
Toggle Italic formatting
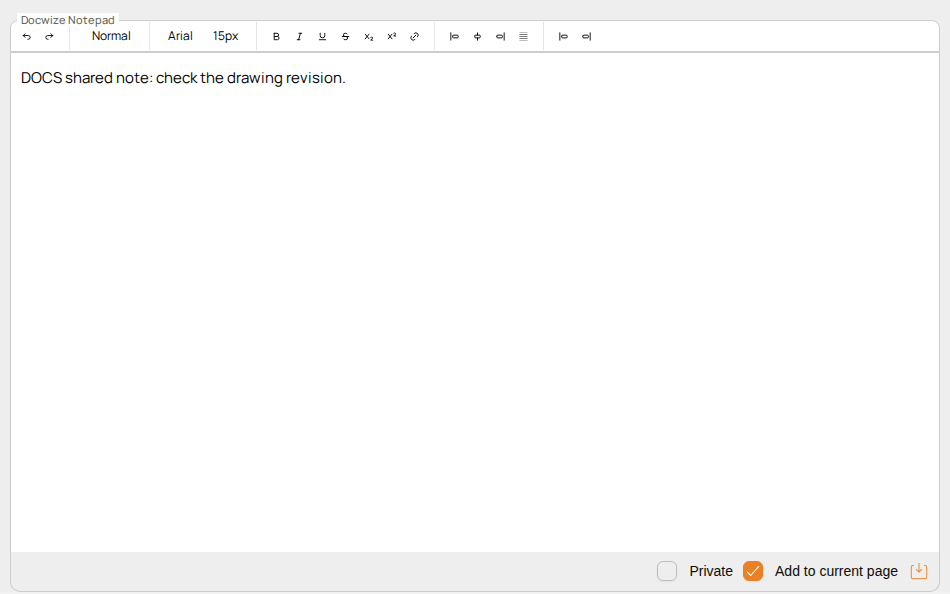tap(299, 36)
